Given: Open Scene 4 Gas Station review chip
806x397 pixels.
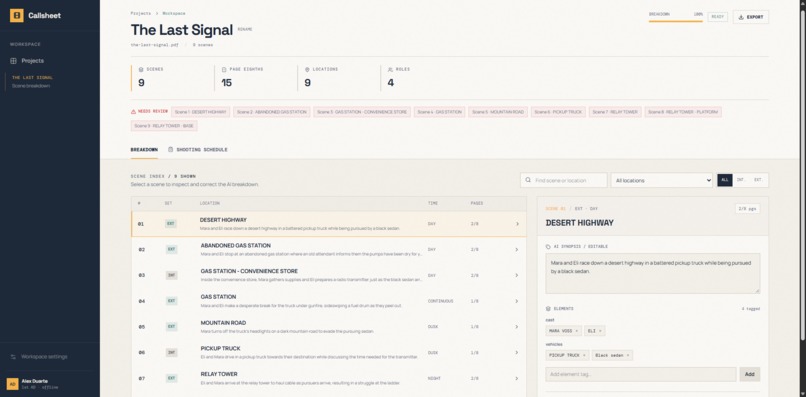Looking at the screenshot, I should click(x=439, y=112).
